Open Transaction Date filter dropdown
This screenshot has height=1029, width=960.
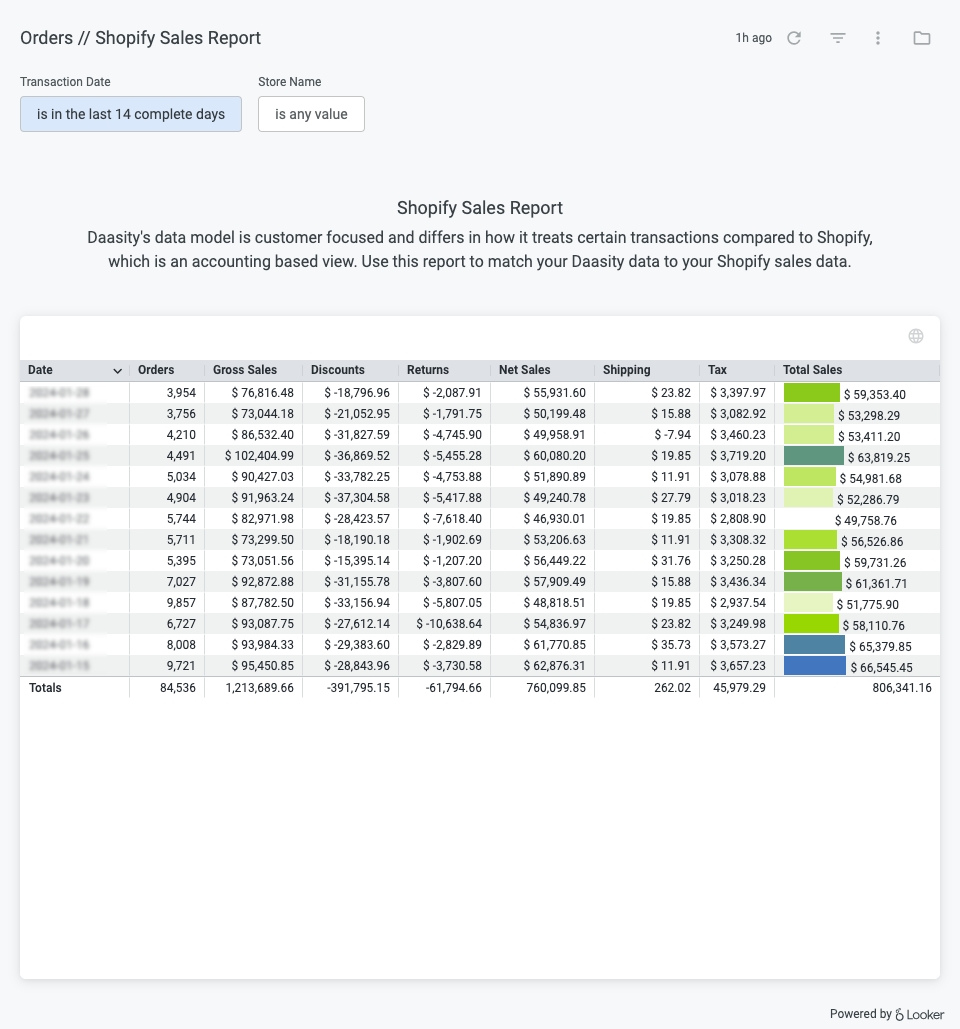coord(131,114)
